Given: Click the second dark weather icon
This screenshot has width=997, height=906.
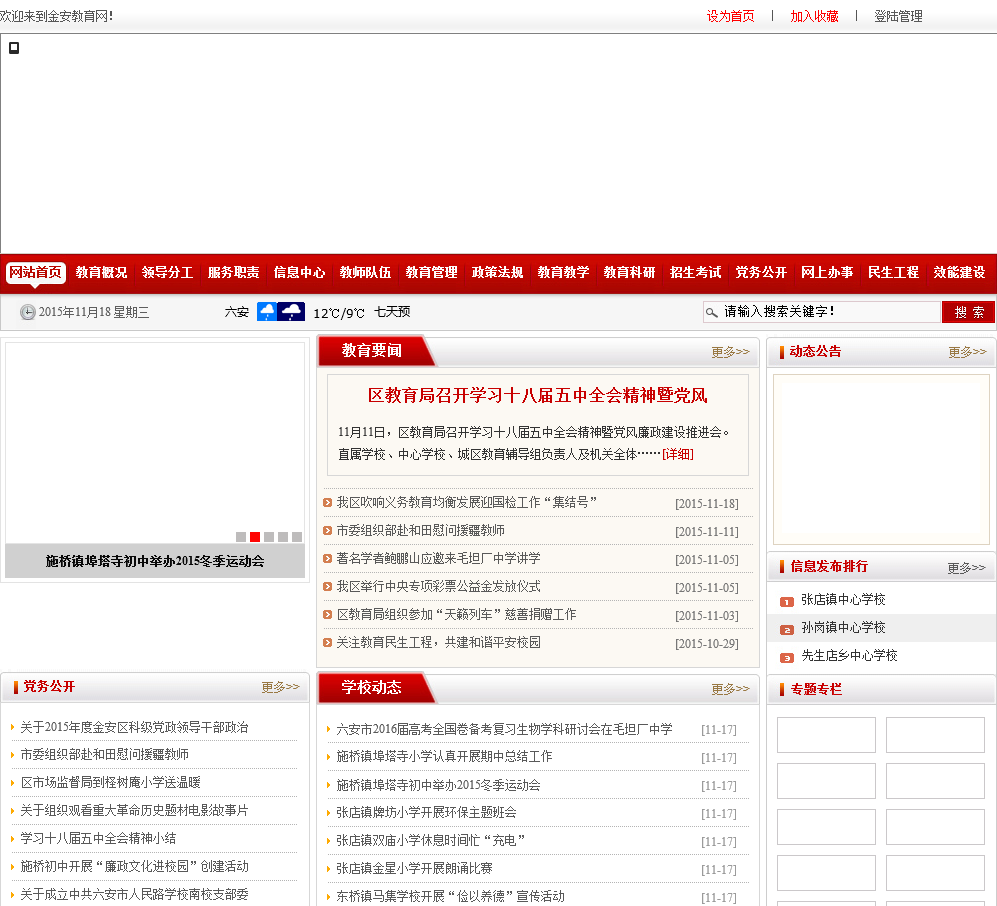Looking at the screenshot, I should (291, 312).
